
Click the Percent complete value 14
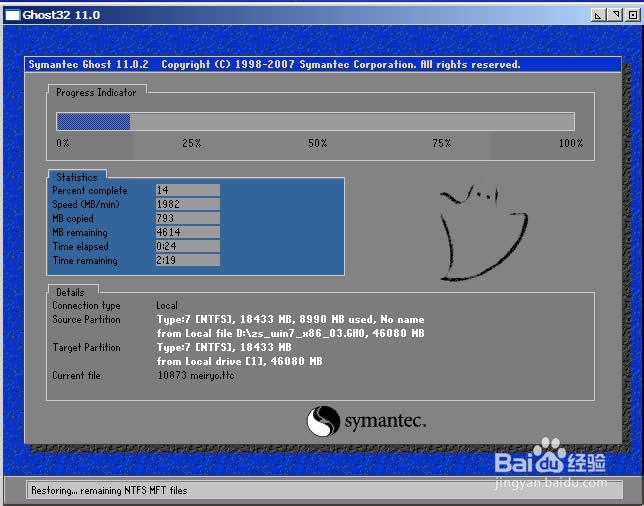[188, 190]
